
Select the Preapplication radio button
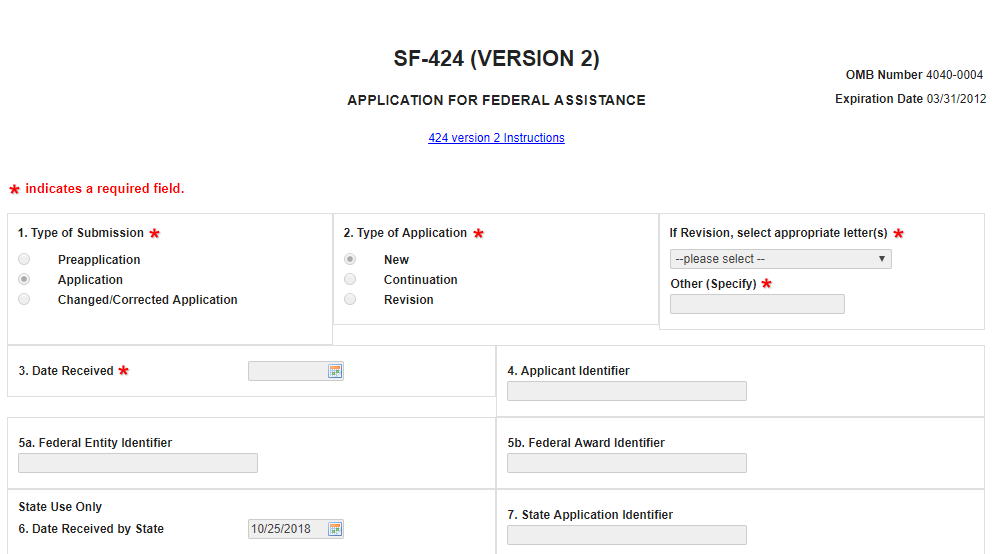click(24, 260)
